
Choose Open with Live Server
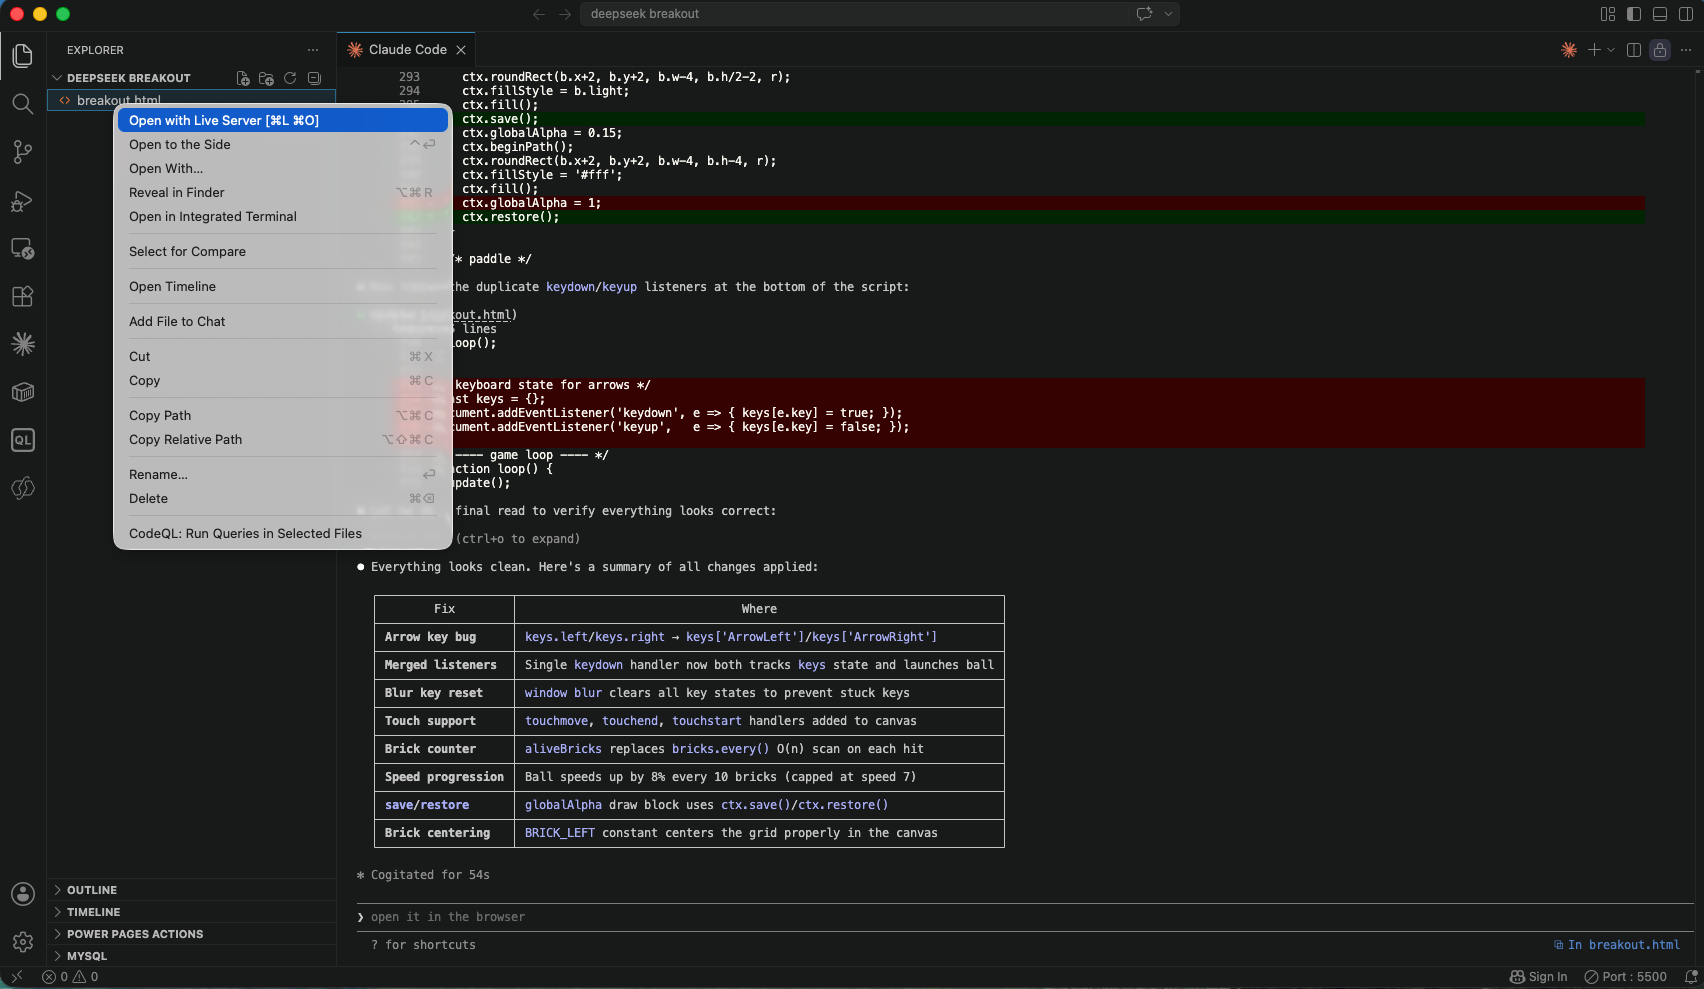[x=282, y=120]
